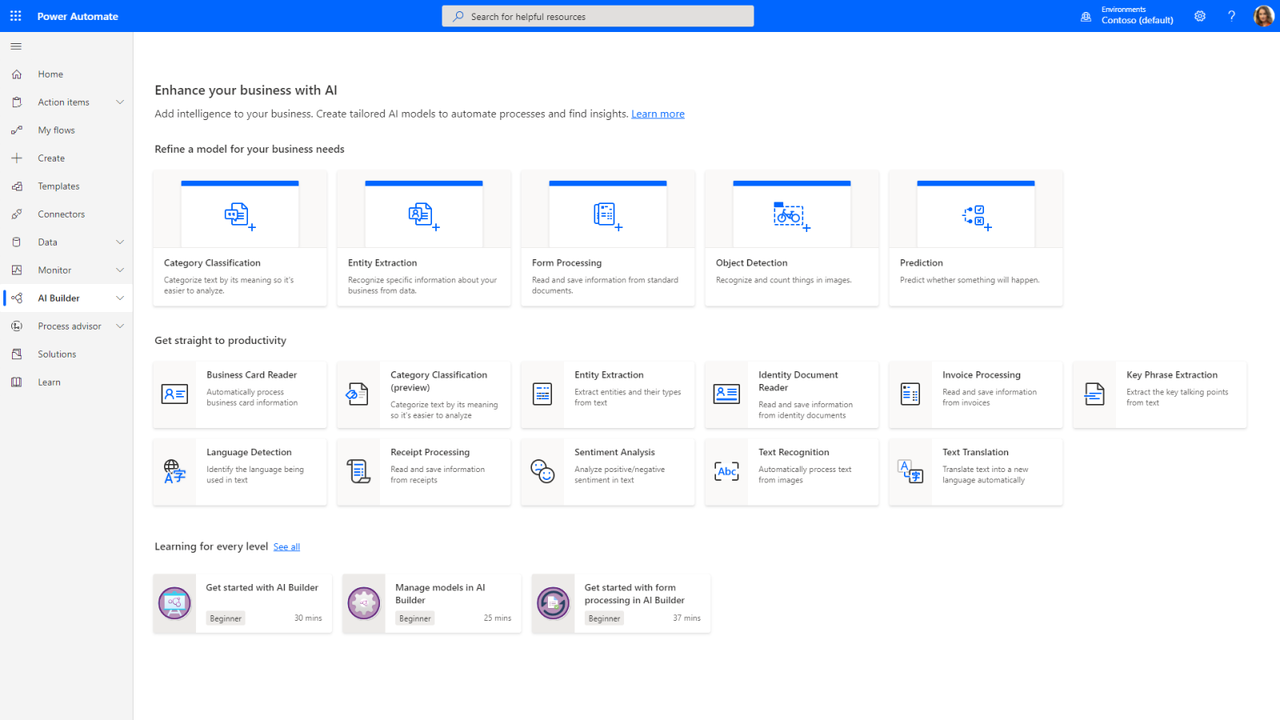Open the app launcher waffle icon
The height and width of the screenshot is (720, 1280).
[x=16, y=16]
